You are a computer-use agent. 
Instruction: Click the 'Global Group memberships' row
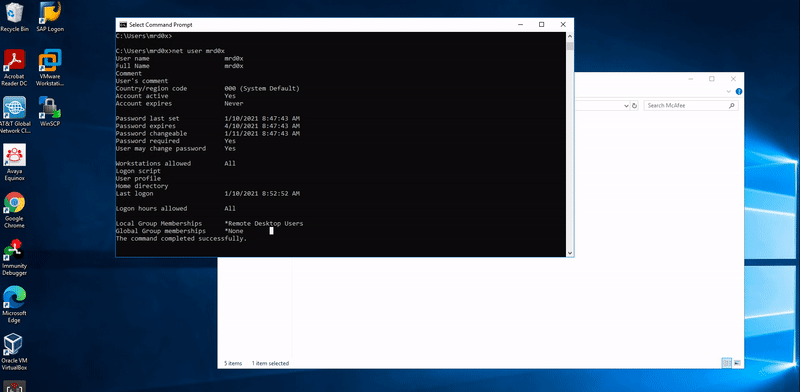[x=180, y=231]
